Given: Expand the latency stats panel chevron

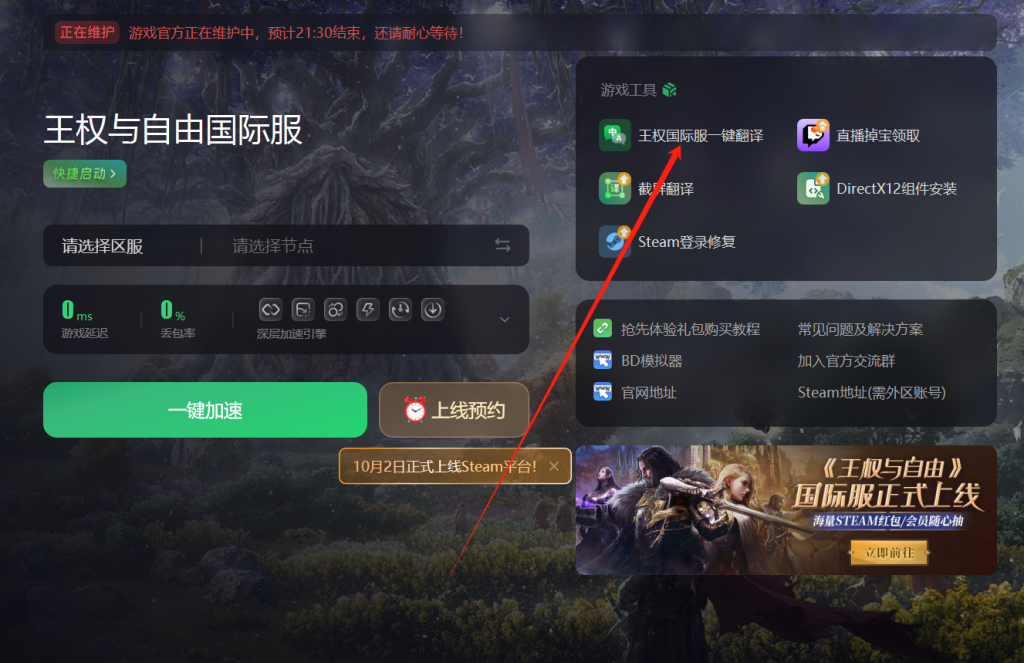Looking at the screenshot, I should click(x=504, y=319).
